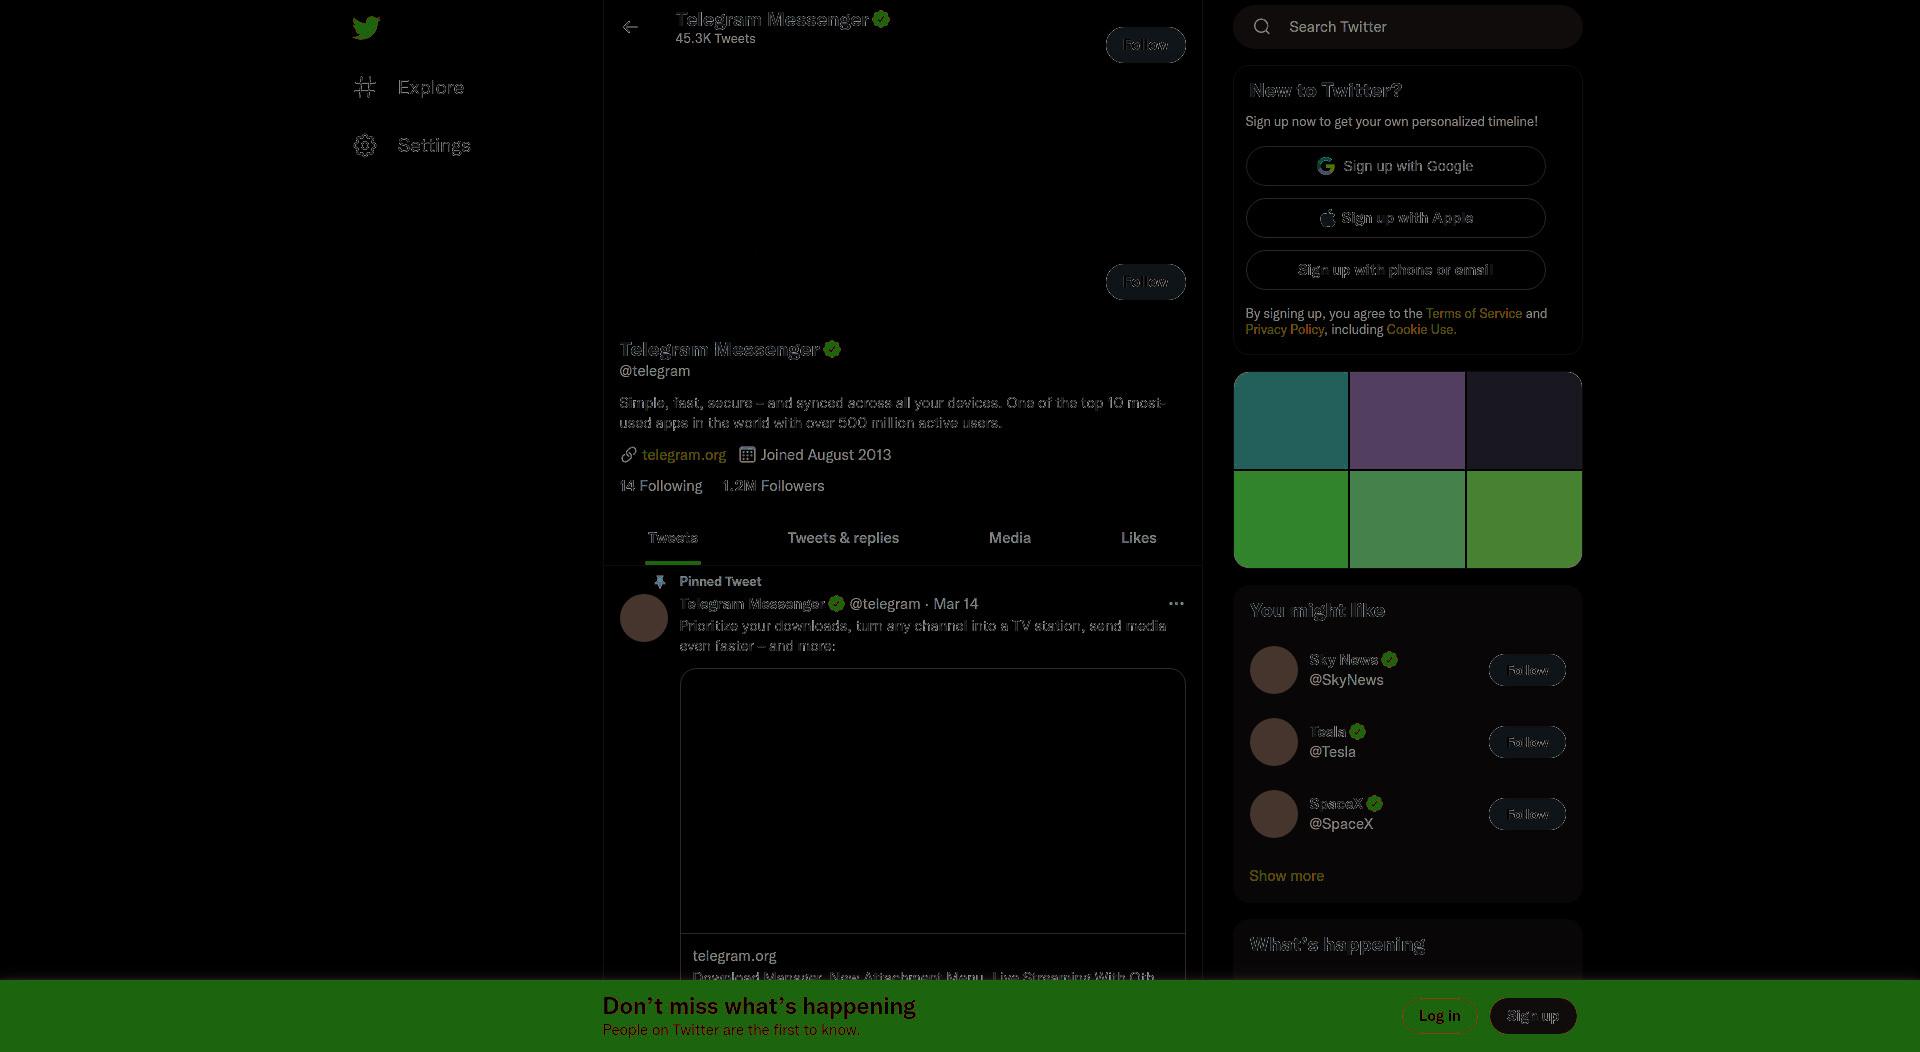This screenshot has width=1920, height=1052.
Task: Click the link chain icon
Action: 628,455
